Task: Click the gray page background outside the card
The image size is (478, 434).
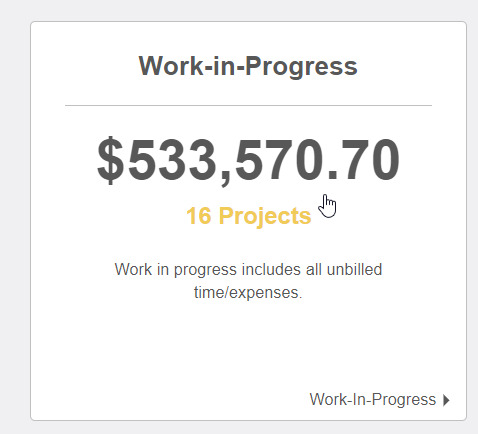Action: click(13, 217)
